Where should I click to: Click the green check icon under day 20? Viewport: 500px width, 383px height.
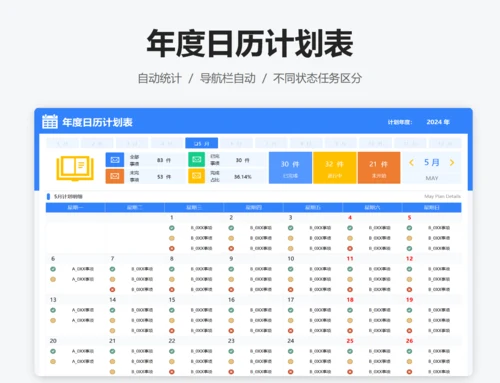point(53,351)
